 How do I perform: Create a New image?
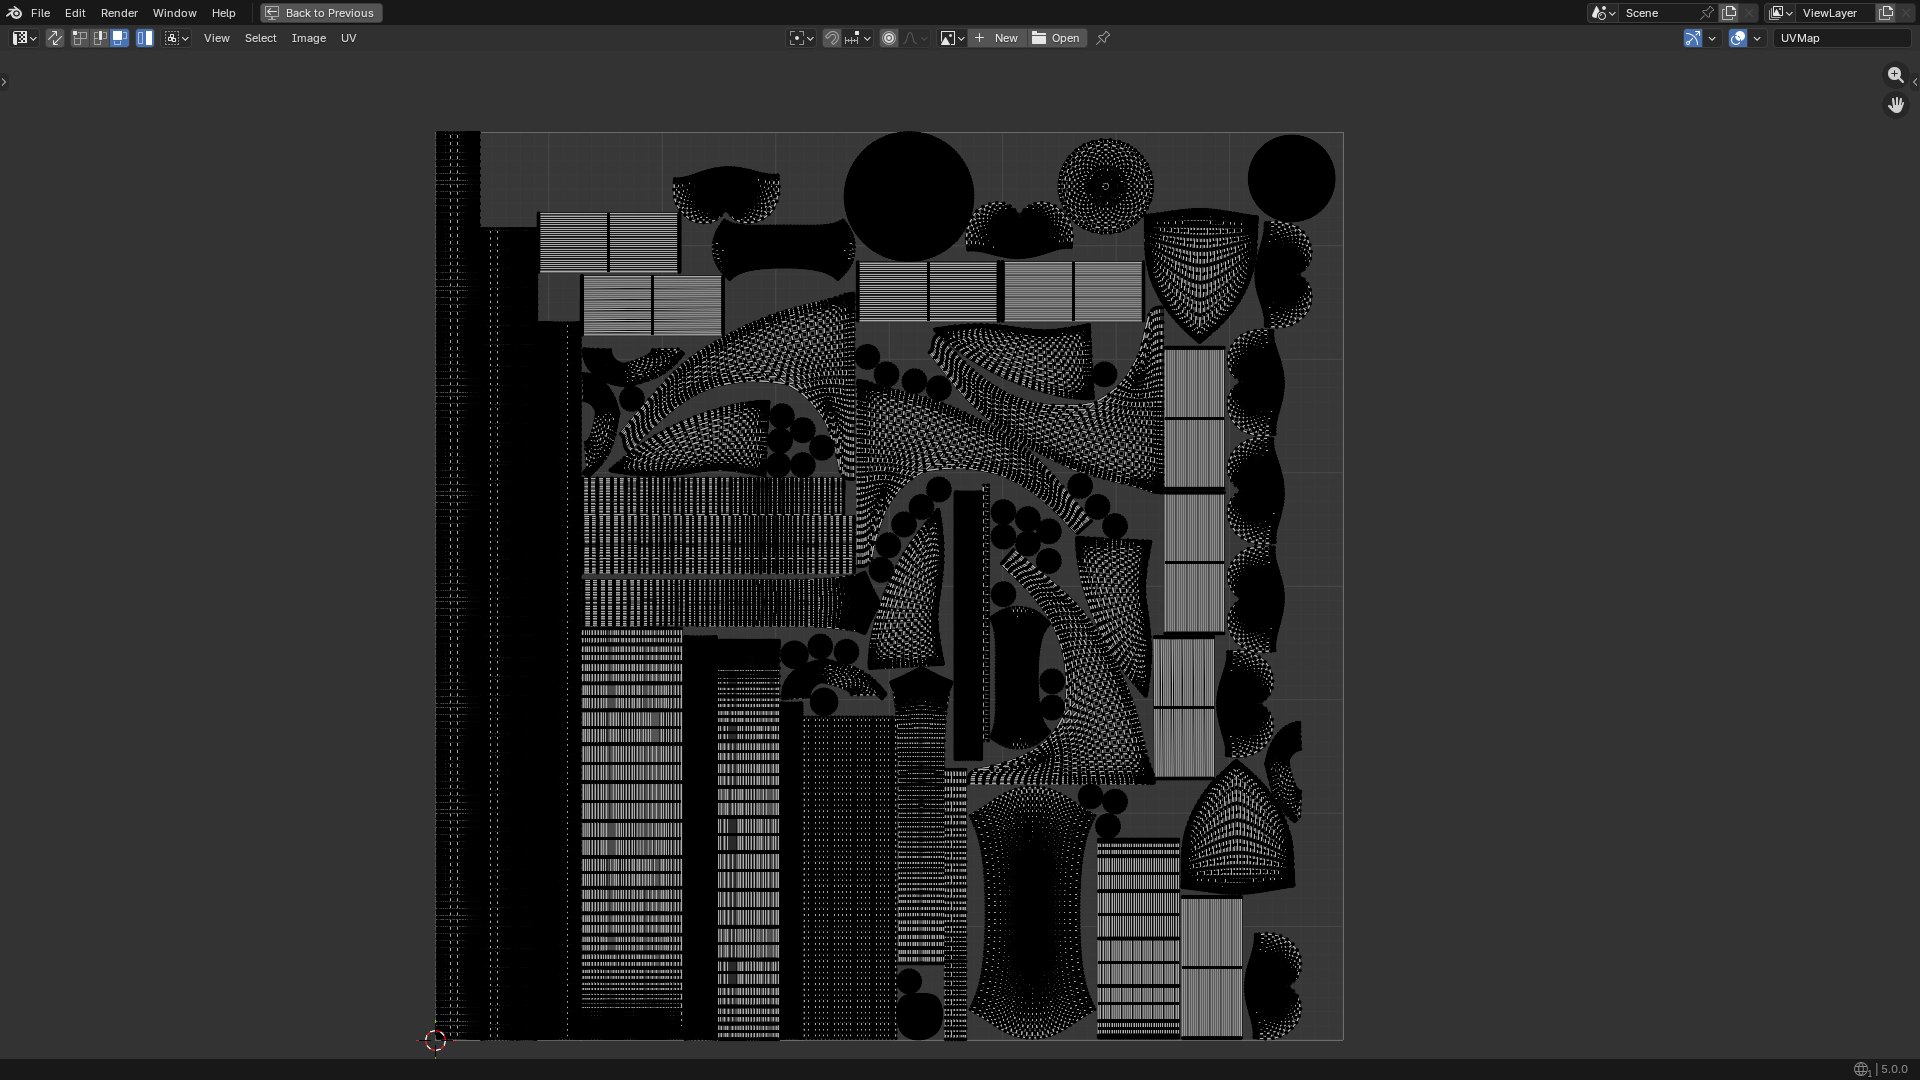click(996, 38)
